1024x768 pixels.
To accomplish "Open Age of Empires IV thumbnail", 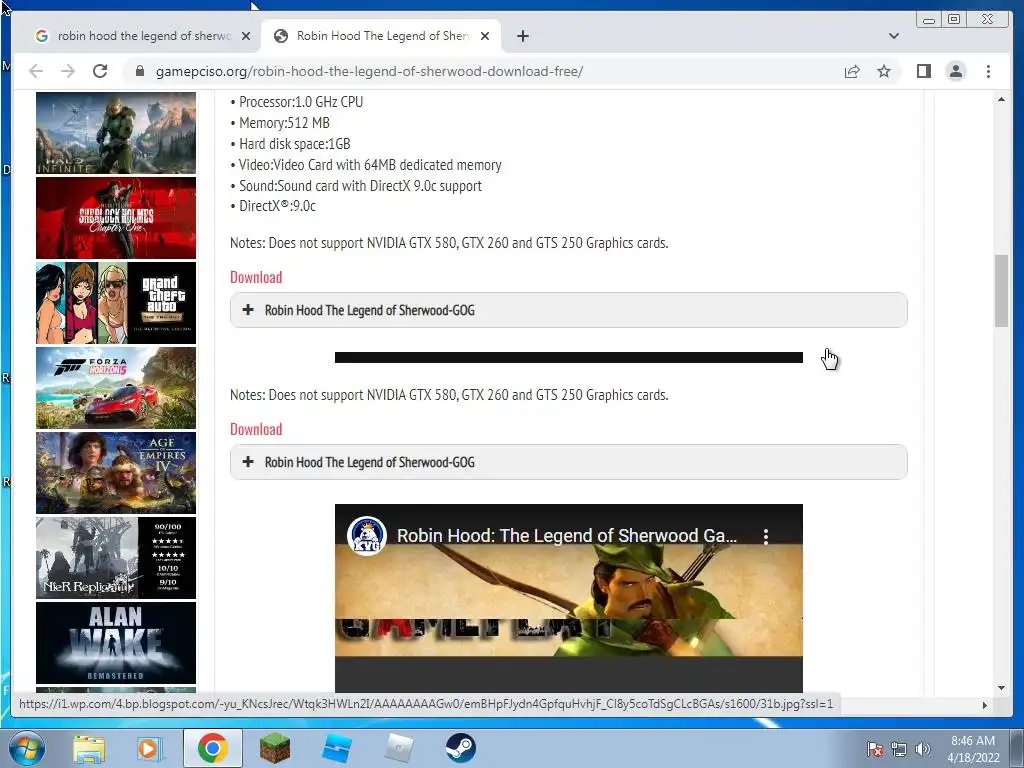I will tap(116, 472).
